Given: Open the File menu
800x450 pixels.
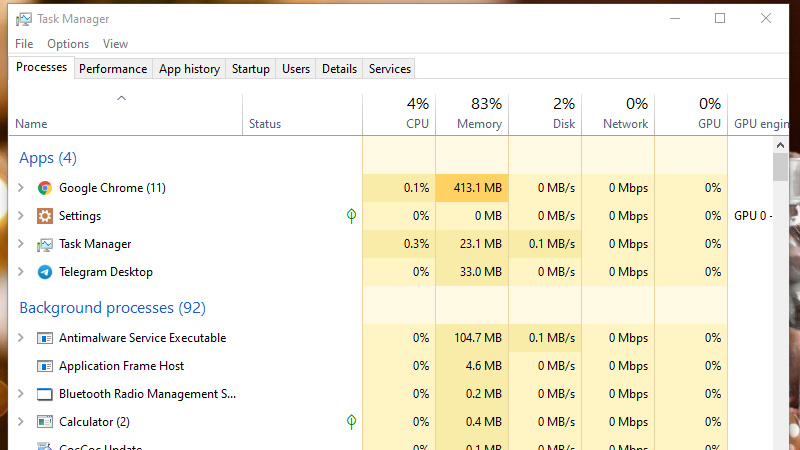Looking at the screenshot, I should (x=24, y=44).
